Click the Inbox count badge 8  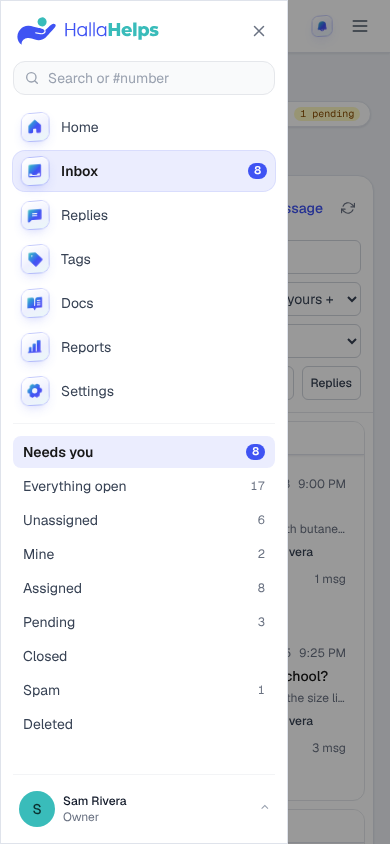pos(257,171)
